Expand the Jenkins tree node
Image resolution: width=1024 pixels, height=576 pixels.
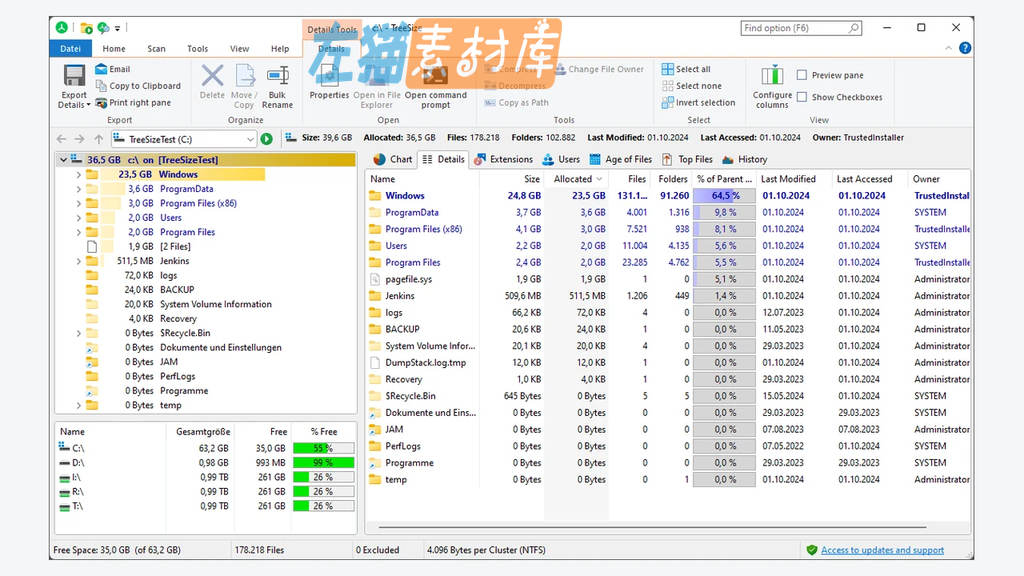tap(78, 261)
